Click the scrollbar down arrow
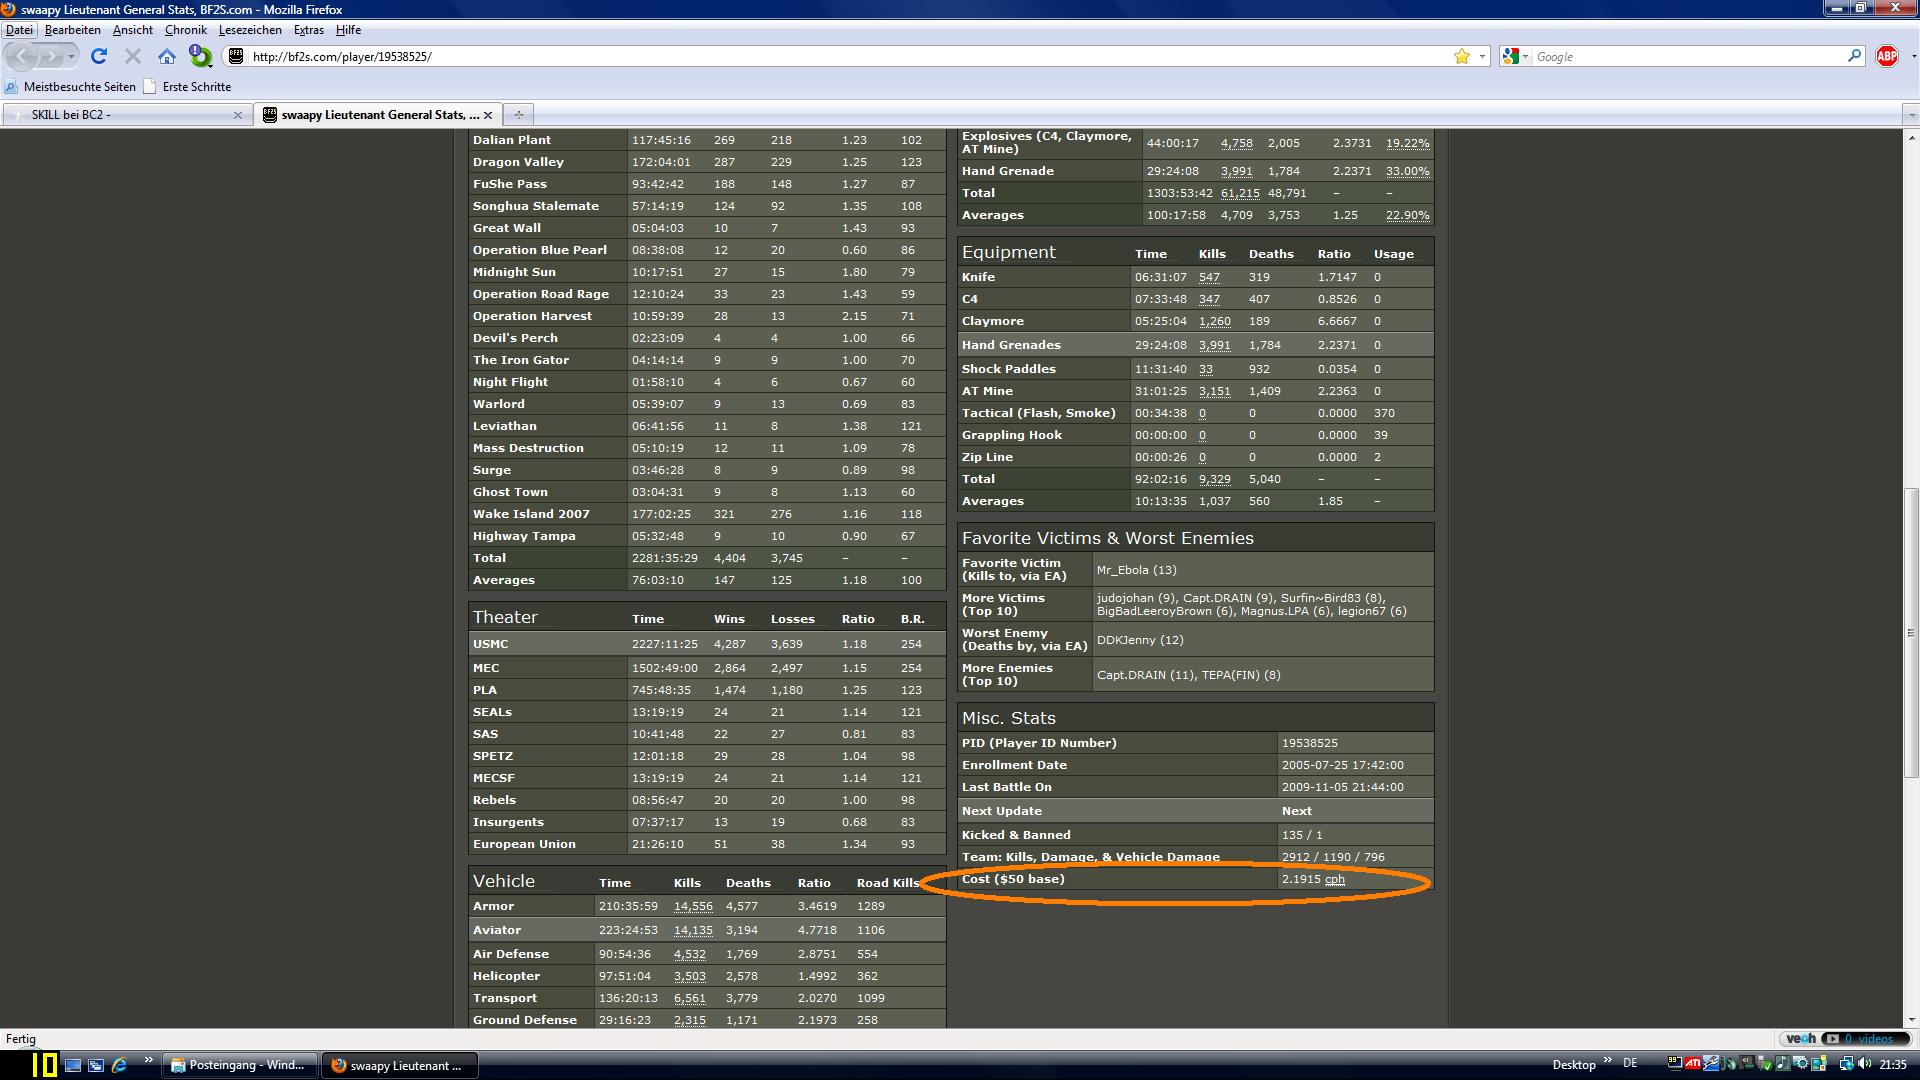The height and width of the screenshot is (1080, 1920). [1911, 1020]
